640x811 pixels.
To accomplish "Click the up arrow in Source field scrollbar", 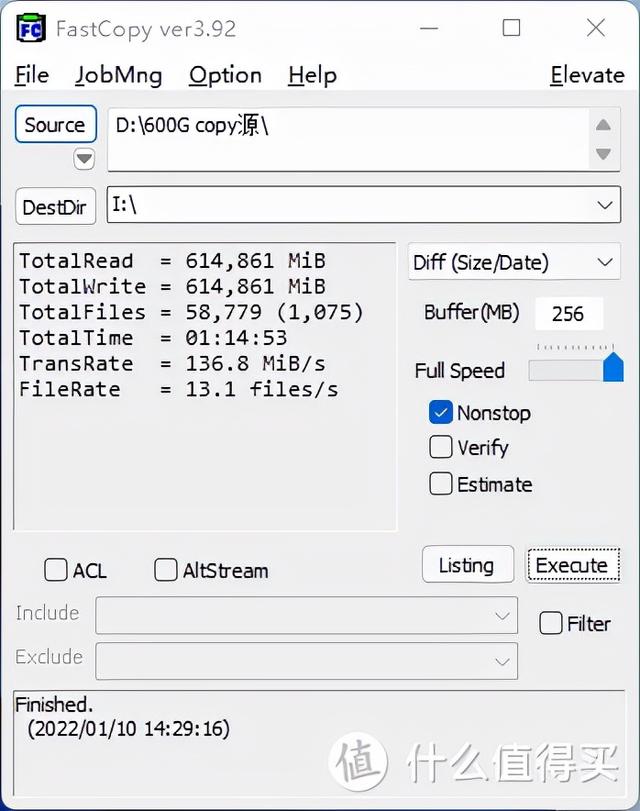I will [x=603, y=125].
